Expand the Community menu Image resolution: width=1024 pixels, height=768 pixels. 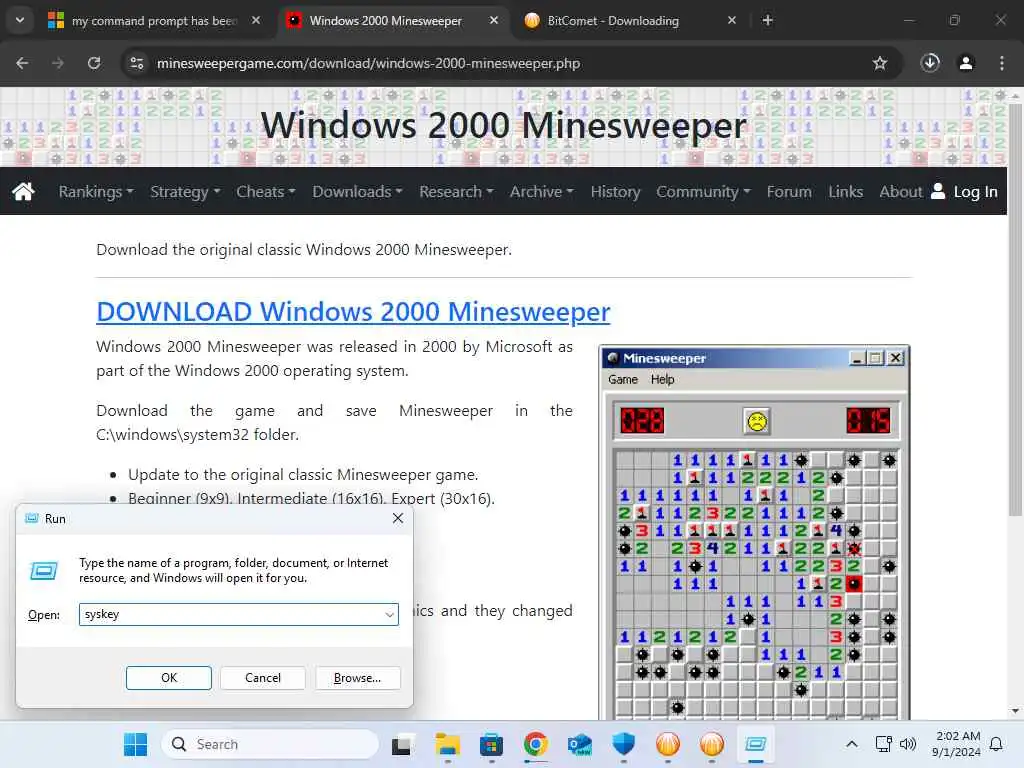(703, 191)
